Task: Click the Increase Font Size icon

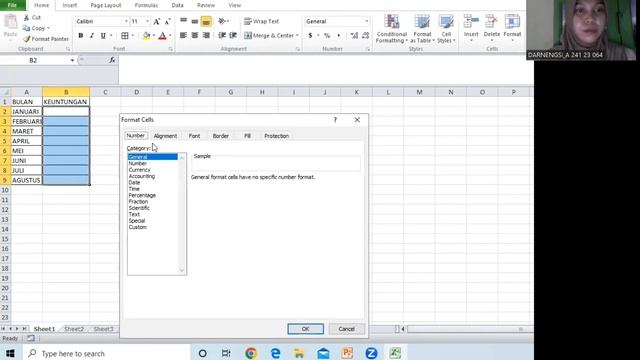Action: click(157, 21)
